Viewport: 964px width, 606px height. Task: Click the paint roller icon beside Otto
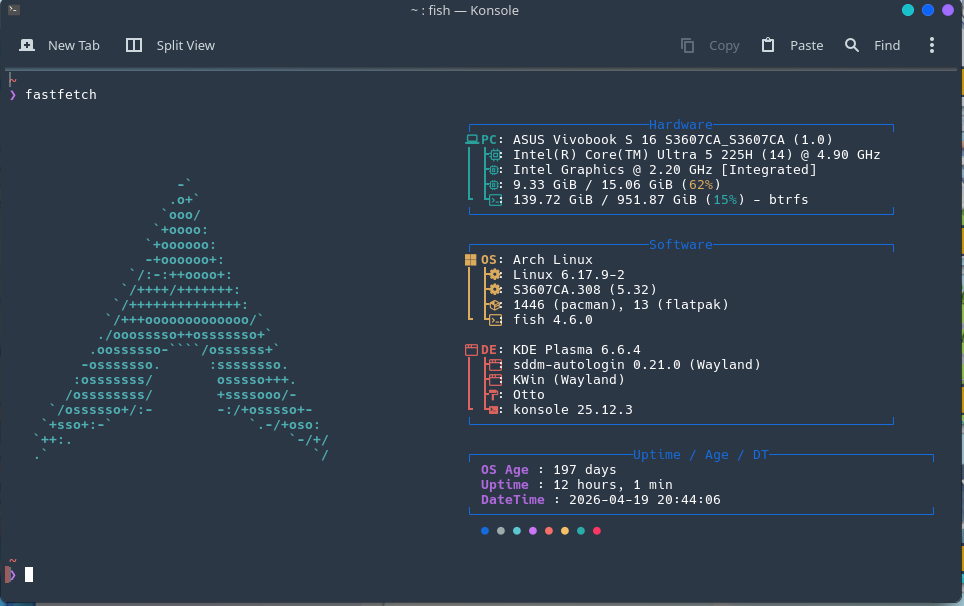[493, 395]
